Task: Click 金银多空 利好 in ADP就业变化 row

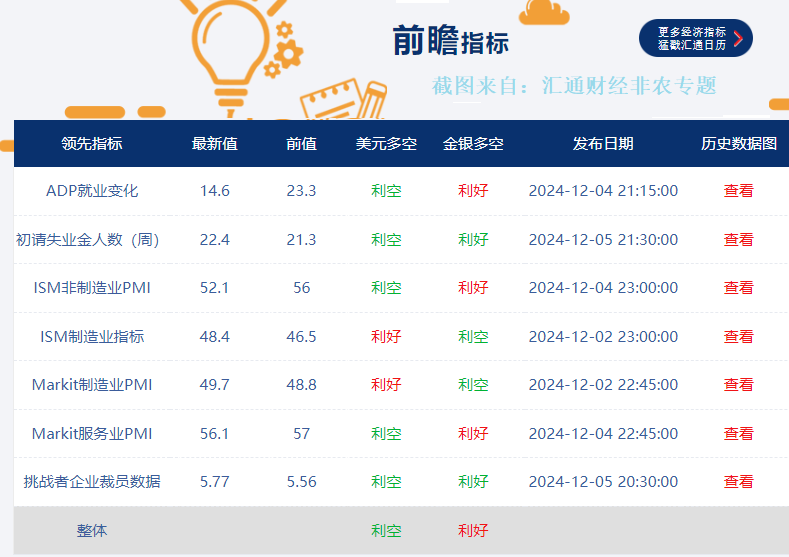Action: (x=473, y=191)
